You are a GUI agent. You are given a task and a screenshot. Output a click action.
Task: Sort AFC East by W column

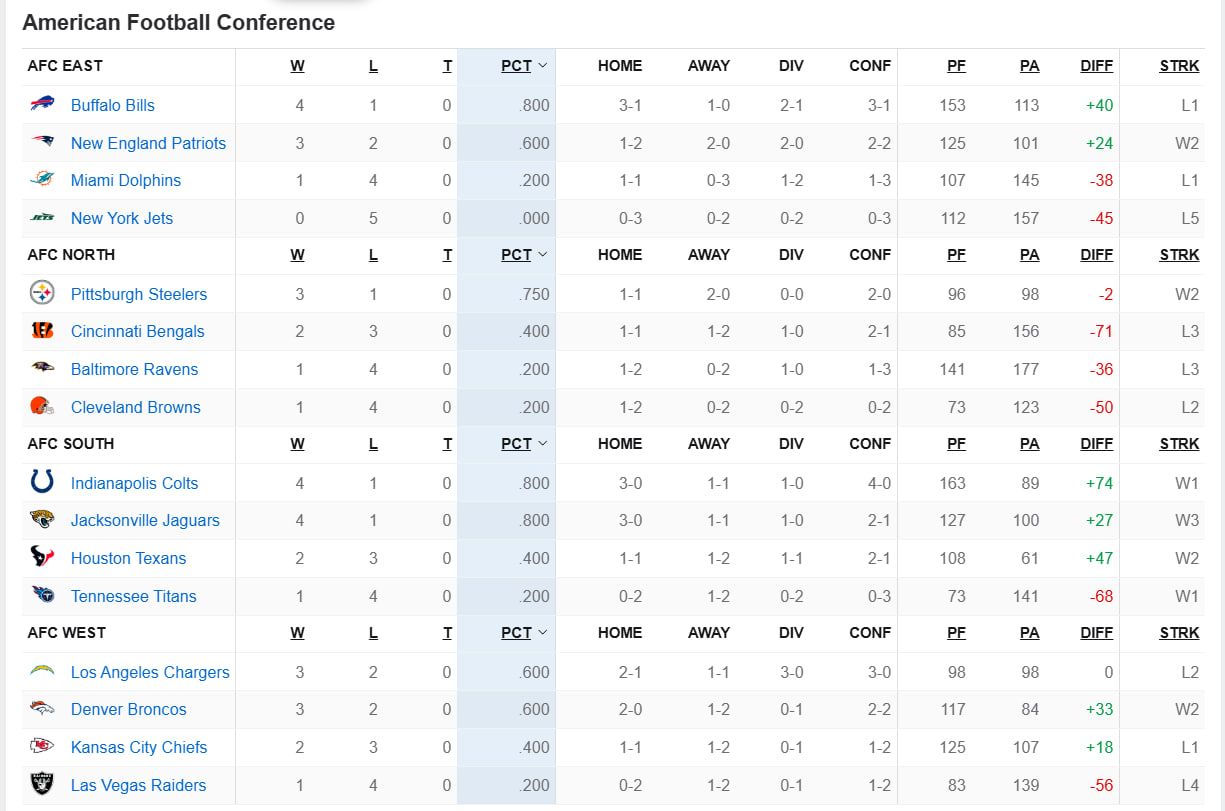tap(297, 66)
